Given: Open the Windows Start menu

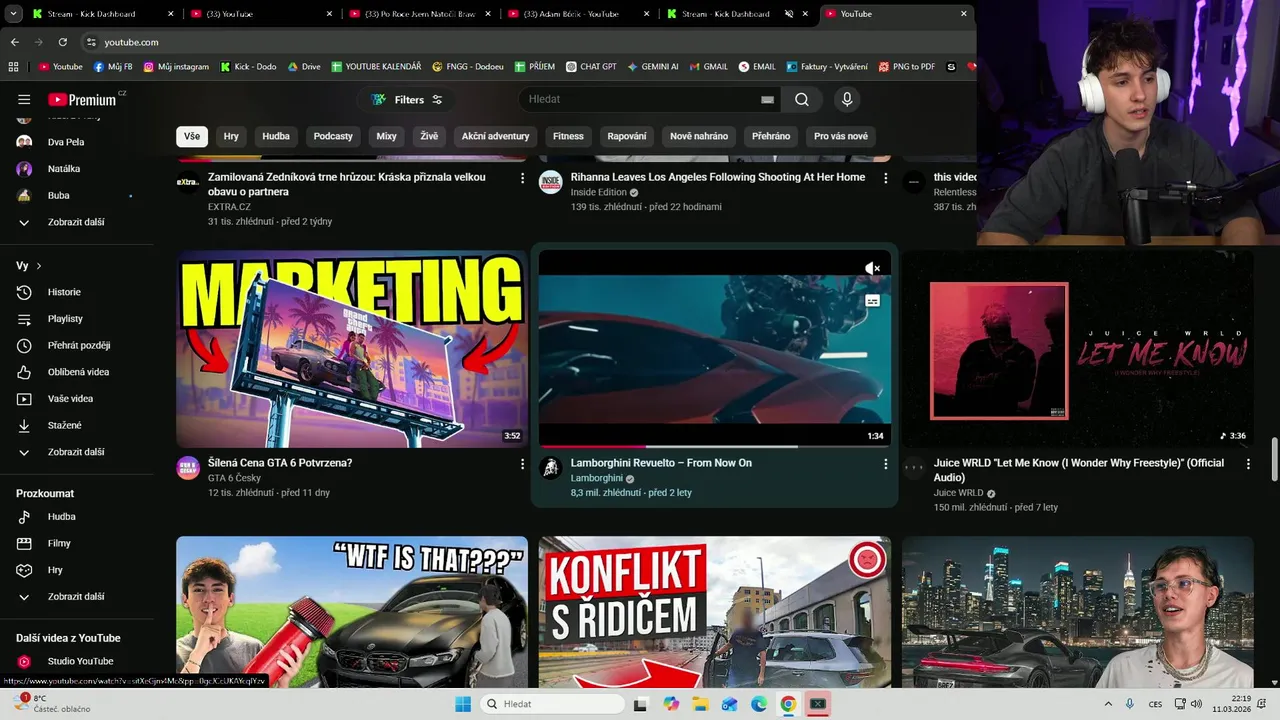Looking at the screenshot, I should tap(463, 704).
